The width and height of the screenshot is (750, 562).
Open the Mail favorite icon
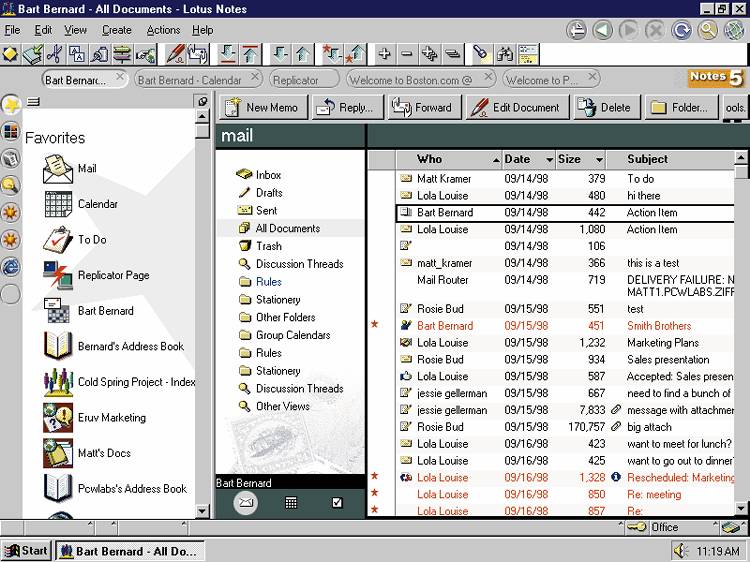pos(58,169)
